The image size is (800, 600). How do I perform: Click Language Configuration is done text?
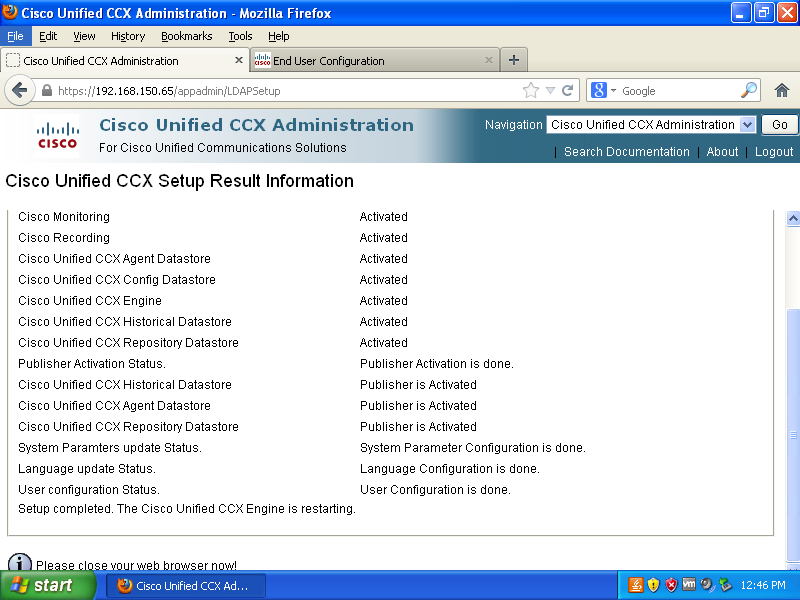click(x=449, y=468)
